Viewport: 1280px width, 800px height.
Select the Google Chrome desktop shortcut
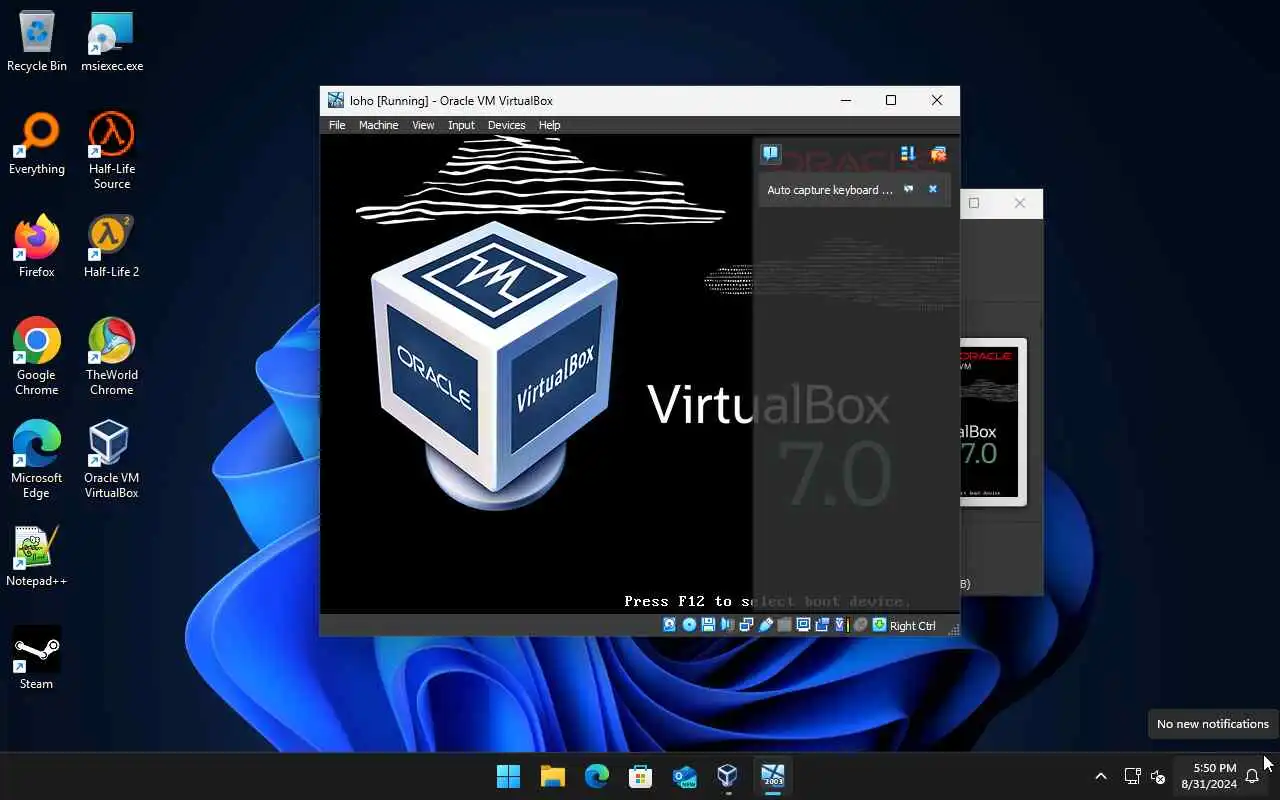tap(37, 357)
